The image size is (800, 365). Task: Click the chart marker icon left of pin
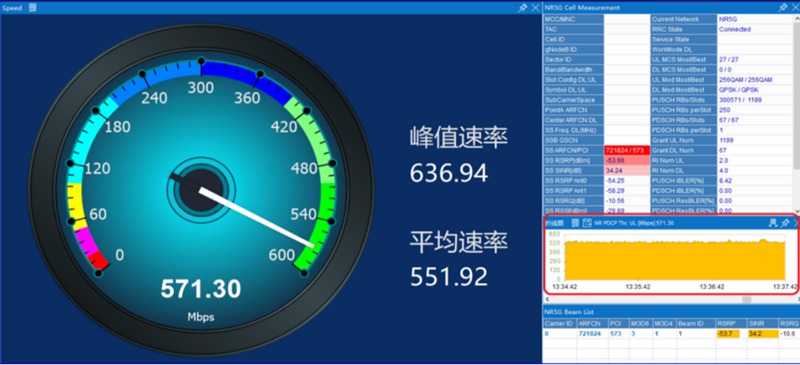coord(773,223)
